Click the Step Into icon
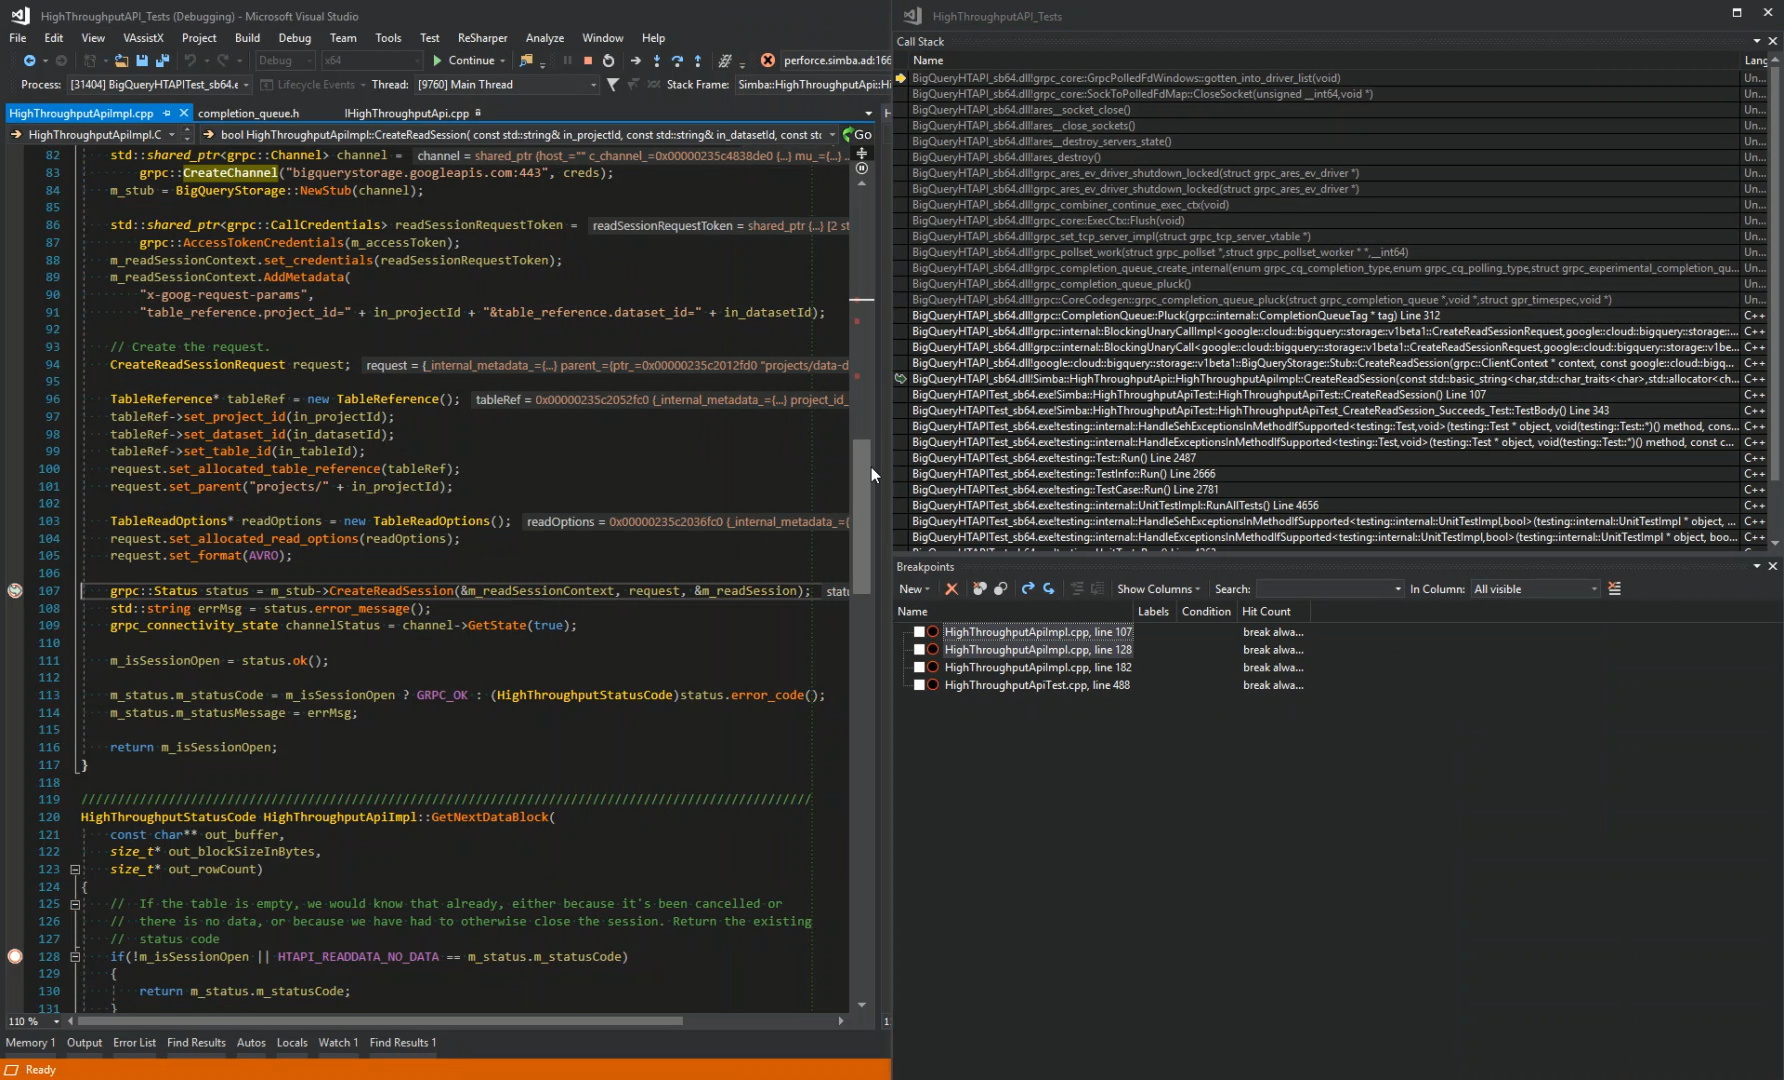Viewport: 1784px width, 1080px height. point(657,60)
